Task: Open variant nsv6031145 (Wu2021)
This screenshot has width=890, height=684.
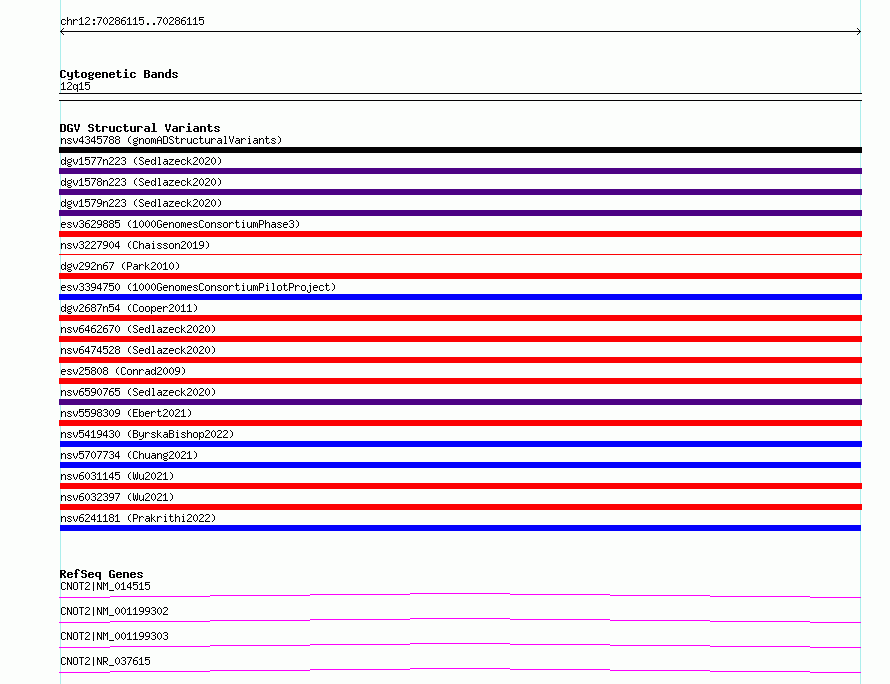Action: [x=117, y=476]
